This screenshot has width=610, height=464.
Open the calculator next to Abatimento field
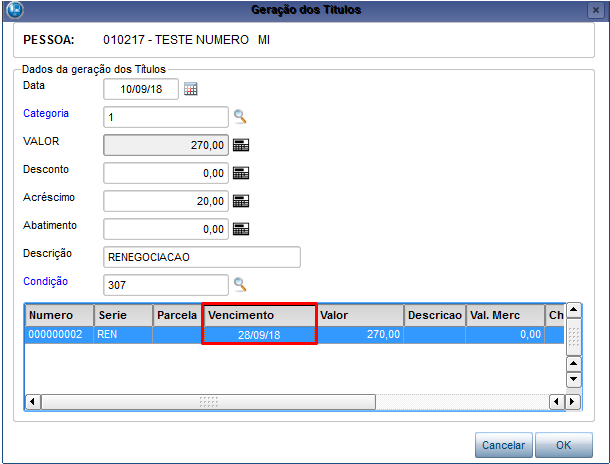[241, 229]
